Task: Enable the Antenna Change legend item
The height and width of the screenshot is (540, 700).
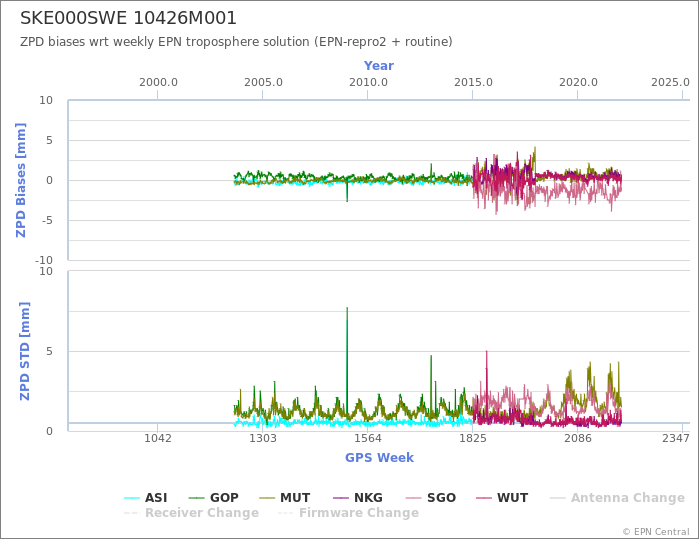Action: click(x=617, y=498)
